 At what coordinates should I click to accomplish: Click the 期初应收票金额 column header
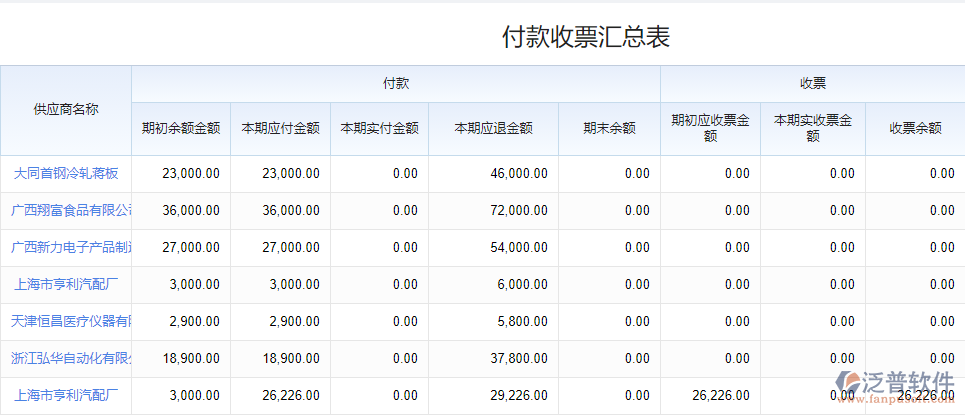[710, 128]
